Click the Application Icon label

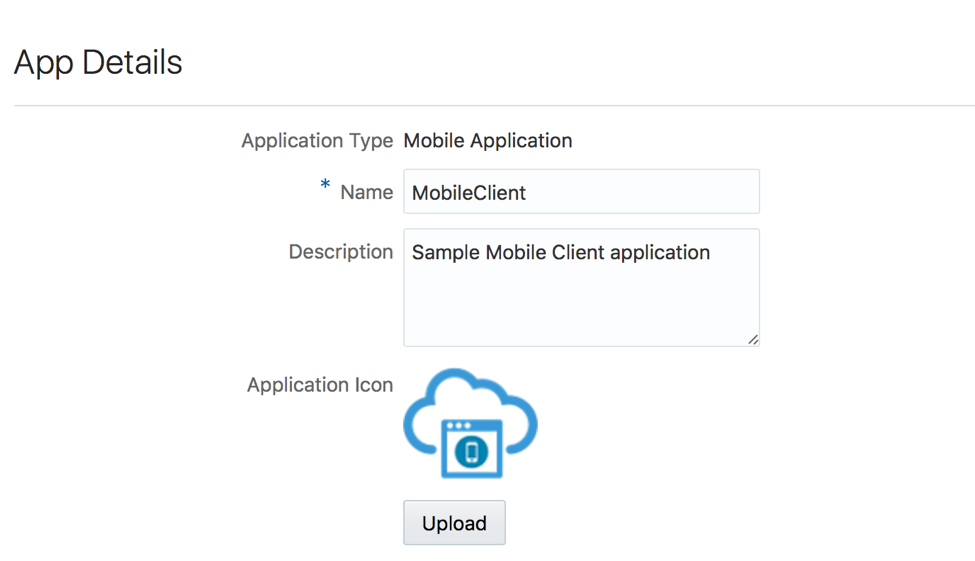[x=319, y=385]
